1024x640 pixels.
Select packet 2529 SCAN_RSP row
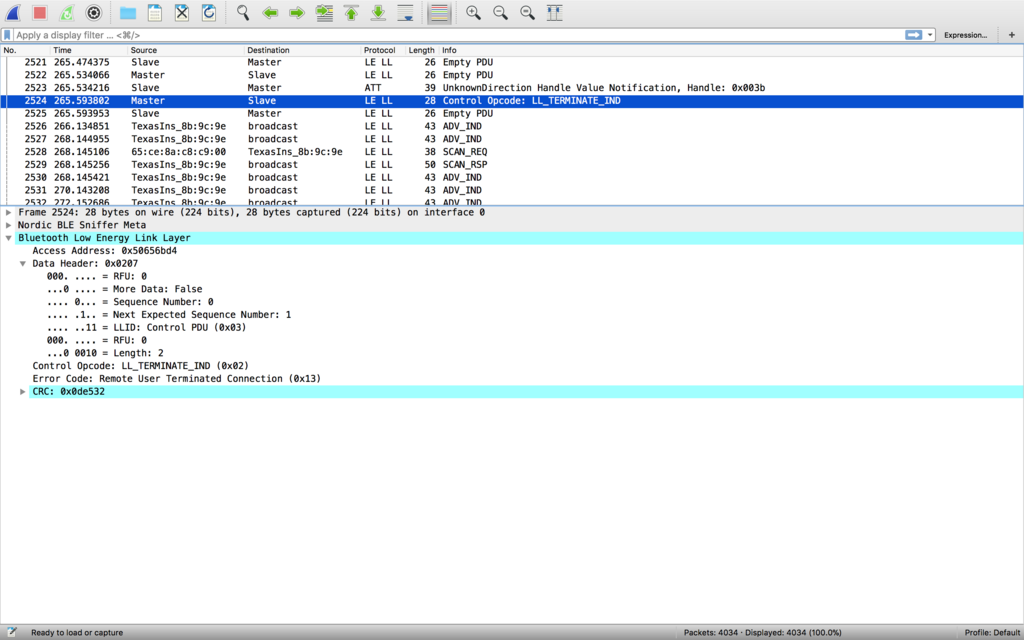(512, 165)
